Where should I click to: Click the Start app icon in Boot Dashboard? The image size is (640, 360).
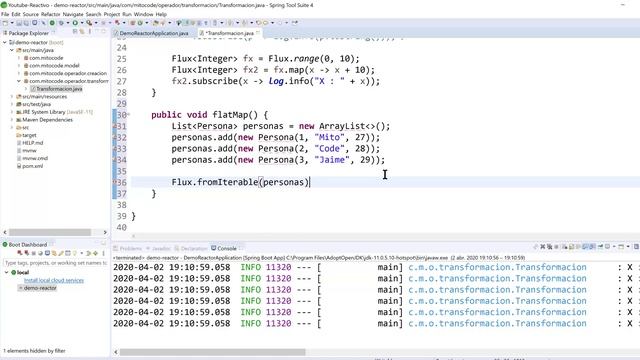20,253
